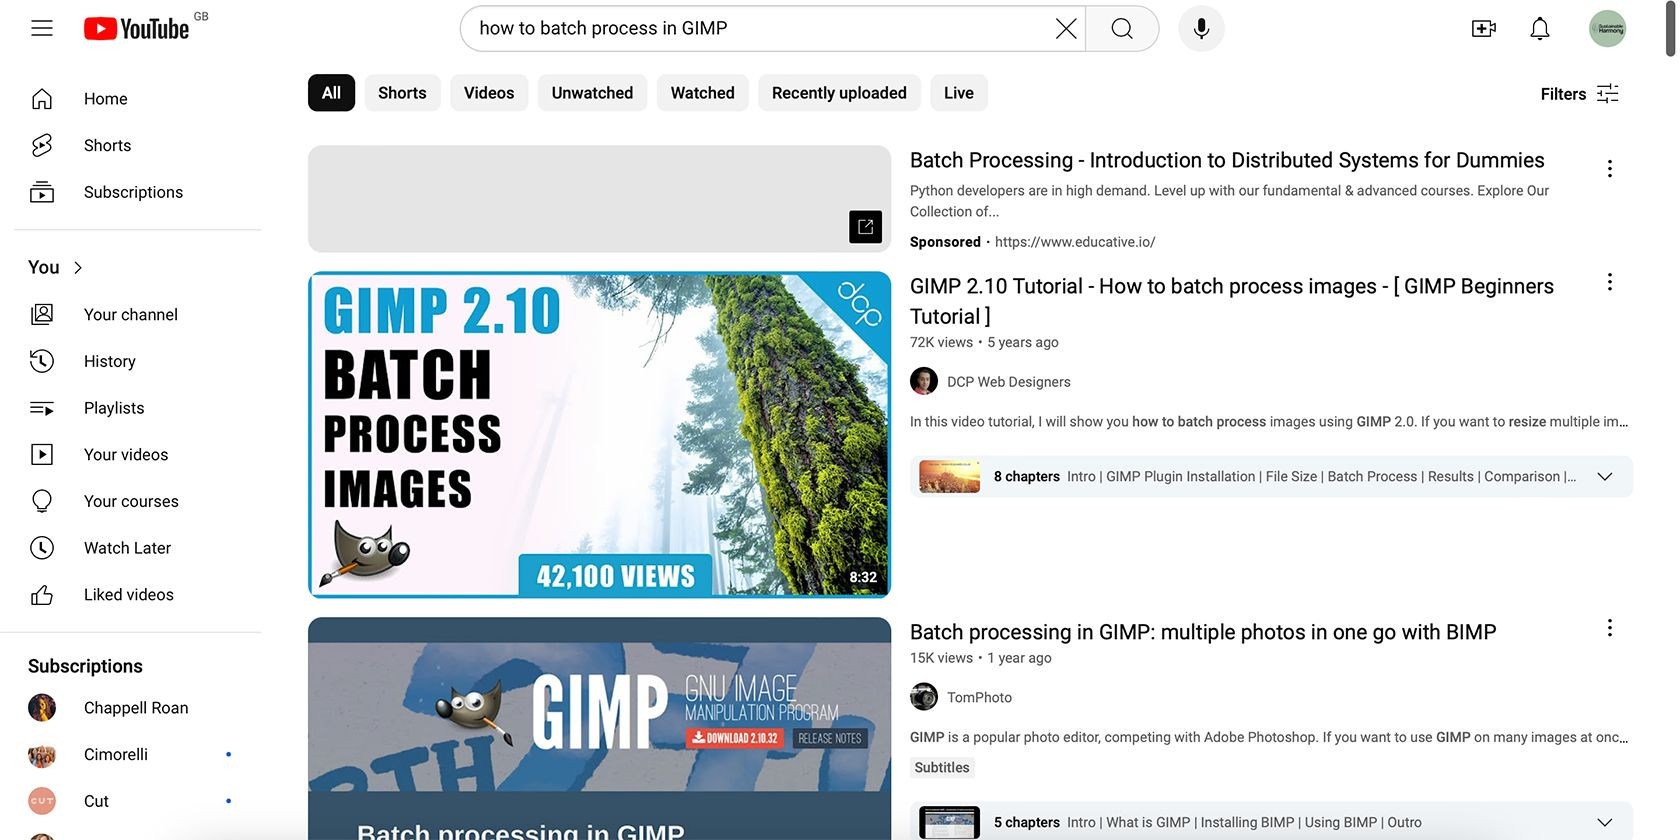The height and width of the screenshot is (840, 1680).
Task: Expand the 8 chapters list
Action: pos(1605,477)
